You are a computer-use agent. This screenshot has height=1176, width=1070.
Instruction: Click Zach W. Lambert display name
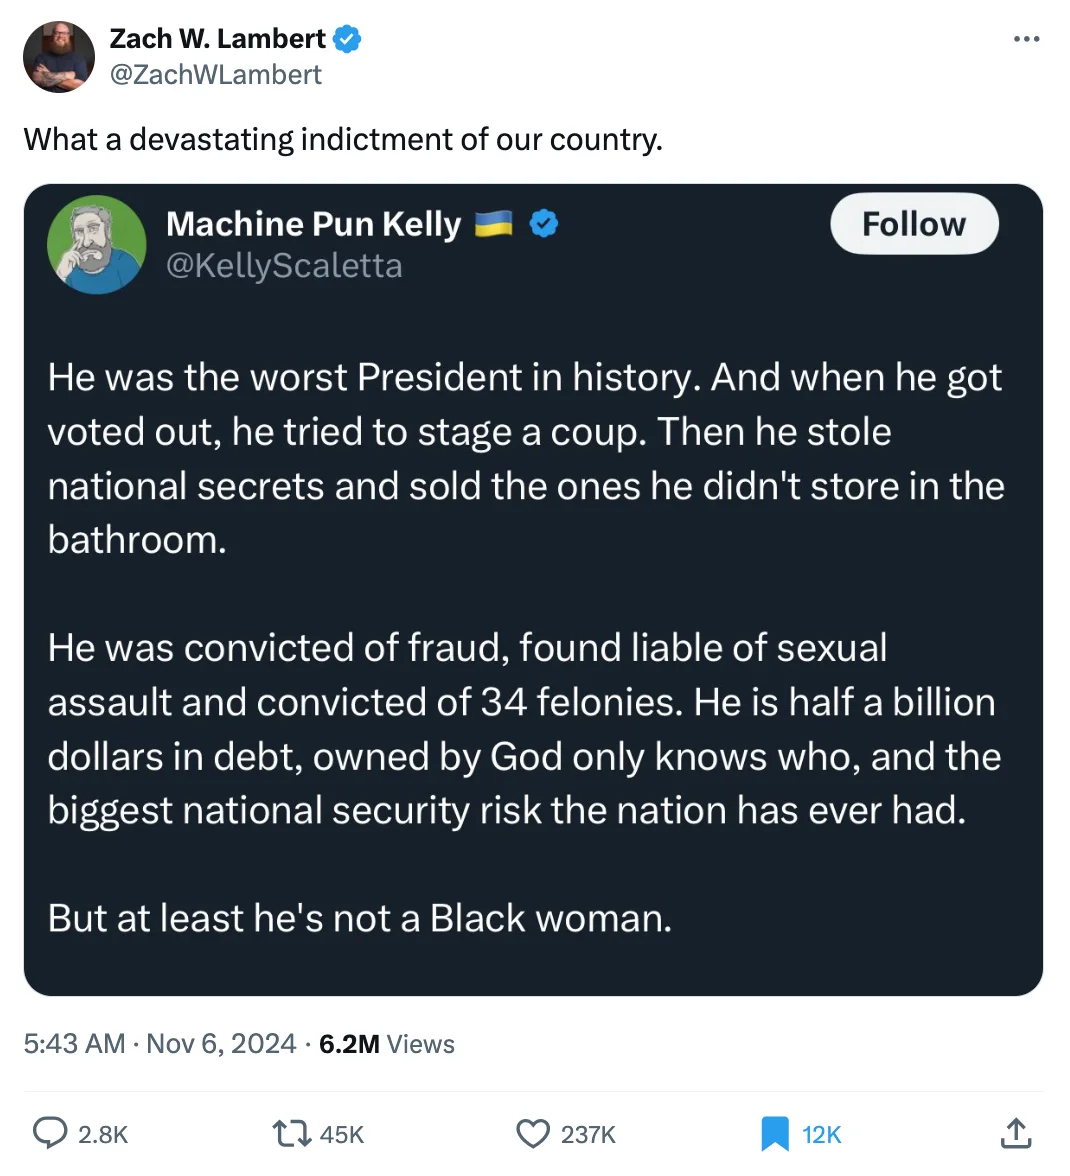click(x=217, y=38)
